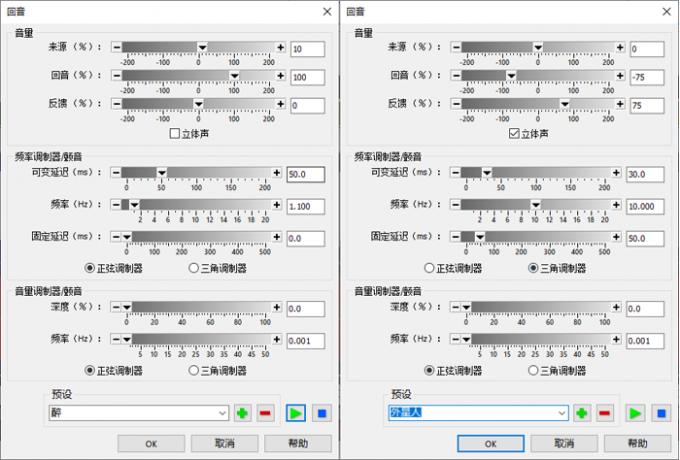Click 取消 in the right 回音 dialog
680x460 pixels.
[564, 444]
